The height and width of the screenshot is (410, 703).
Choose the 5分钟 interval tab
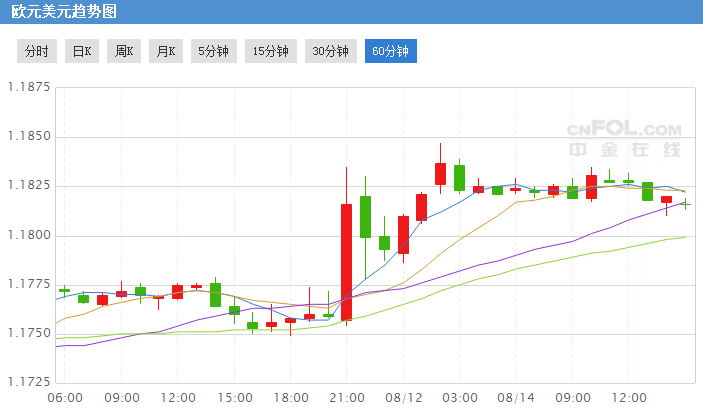coord(214,51)
